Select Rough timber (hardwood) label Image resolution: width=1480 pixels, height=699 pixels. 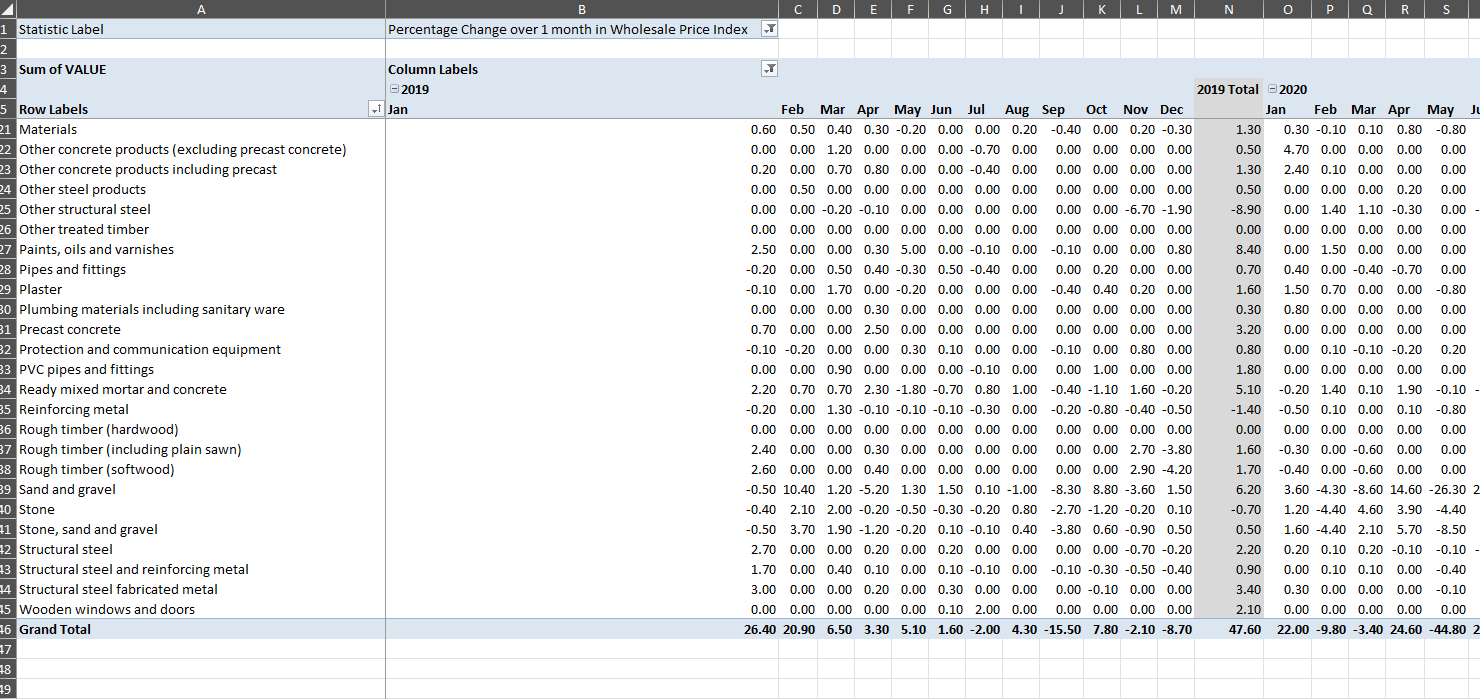(99, 429)
